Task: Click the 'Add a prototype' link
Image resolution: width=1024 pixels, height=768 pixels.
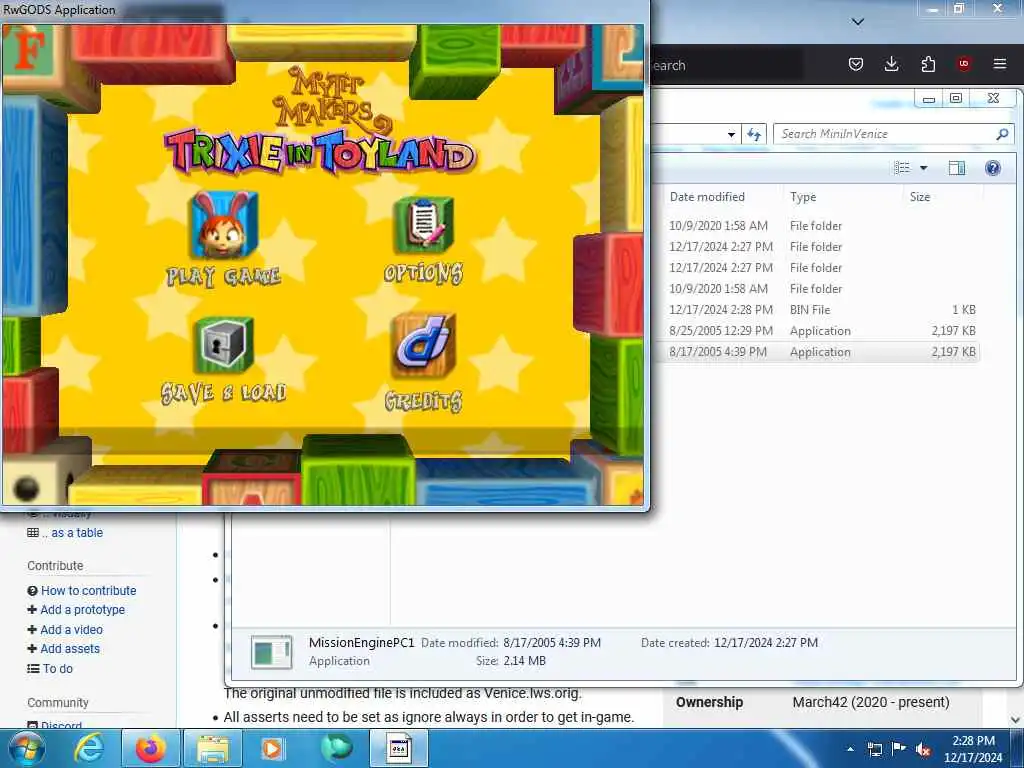Action: [x=82, y=609]
